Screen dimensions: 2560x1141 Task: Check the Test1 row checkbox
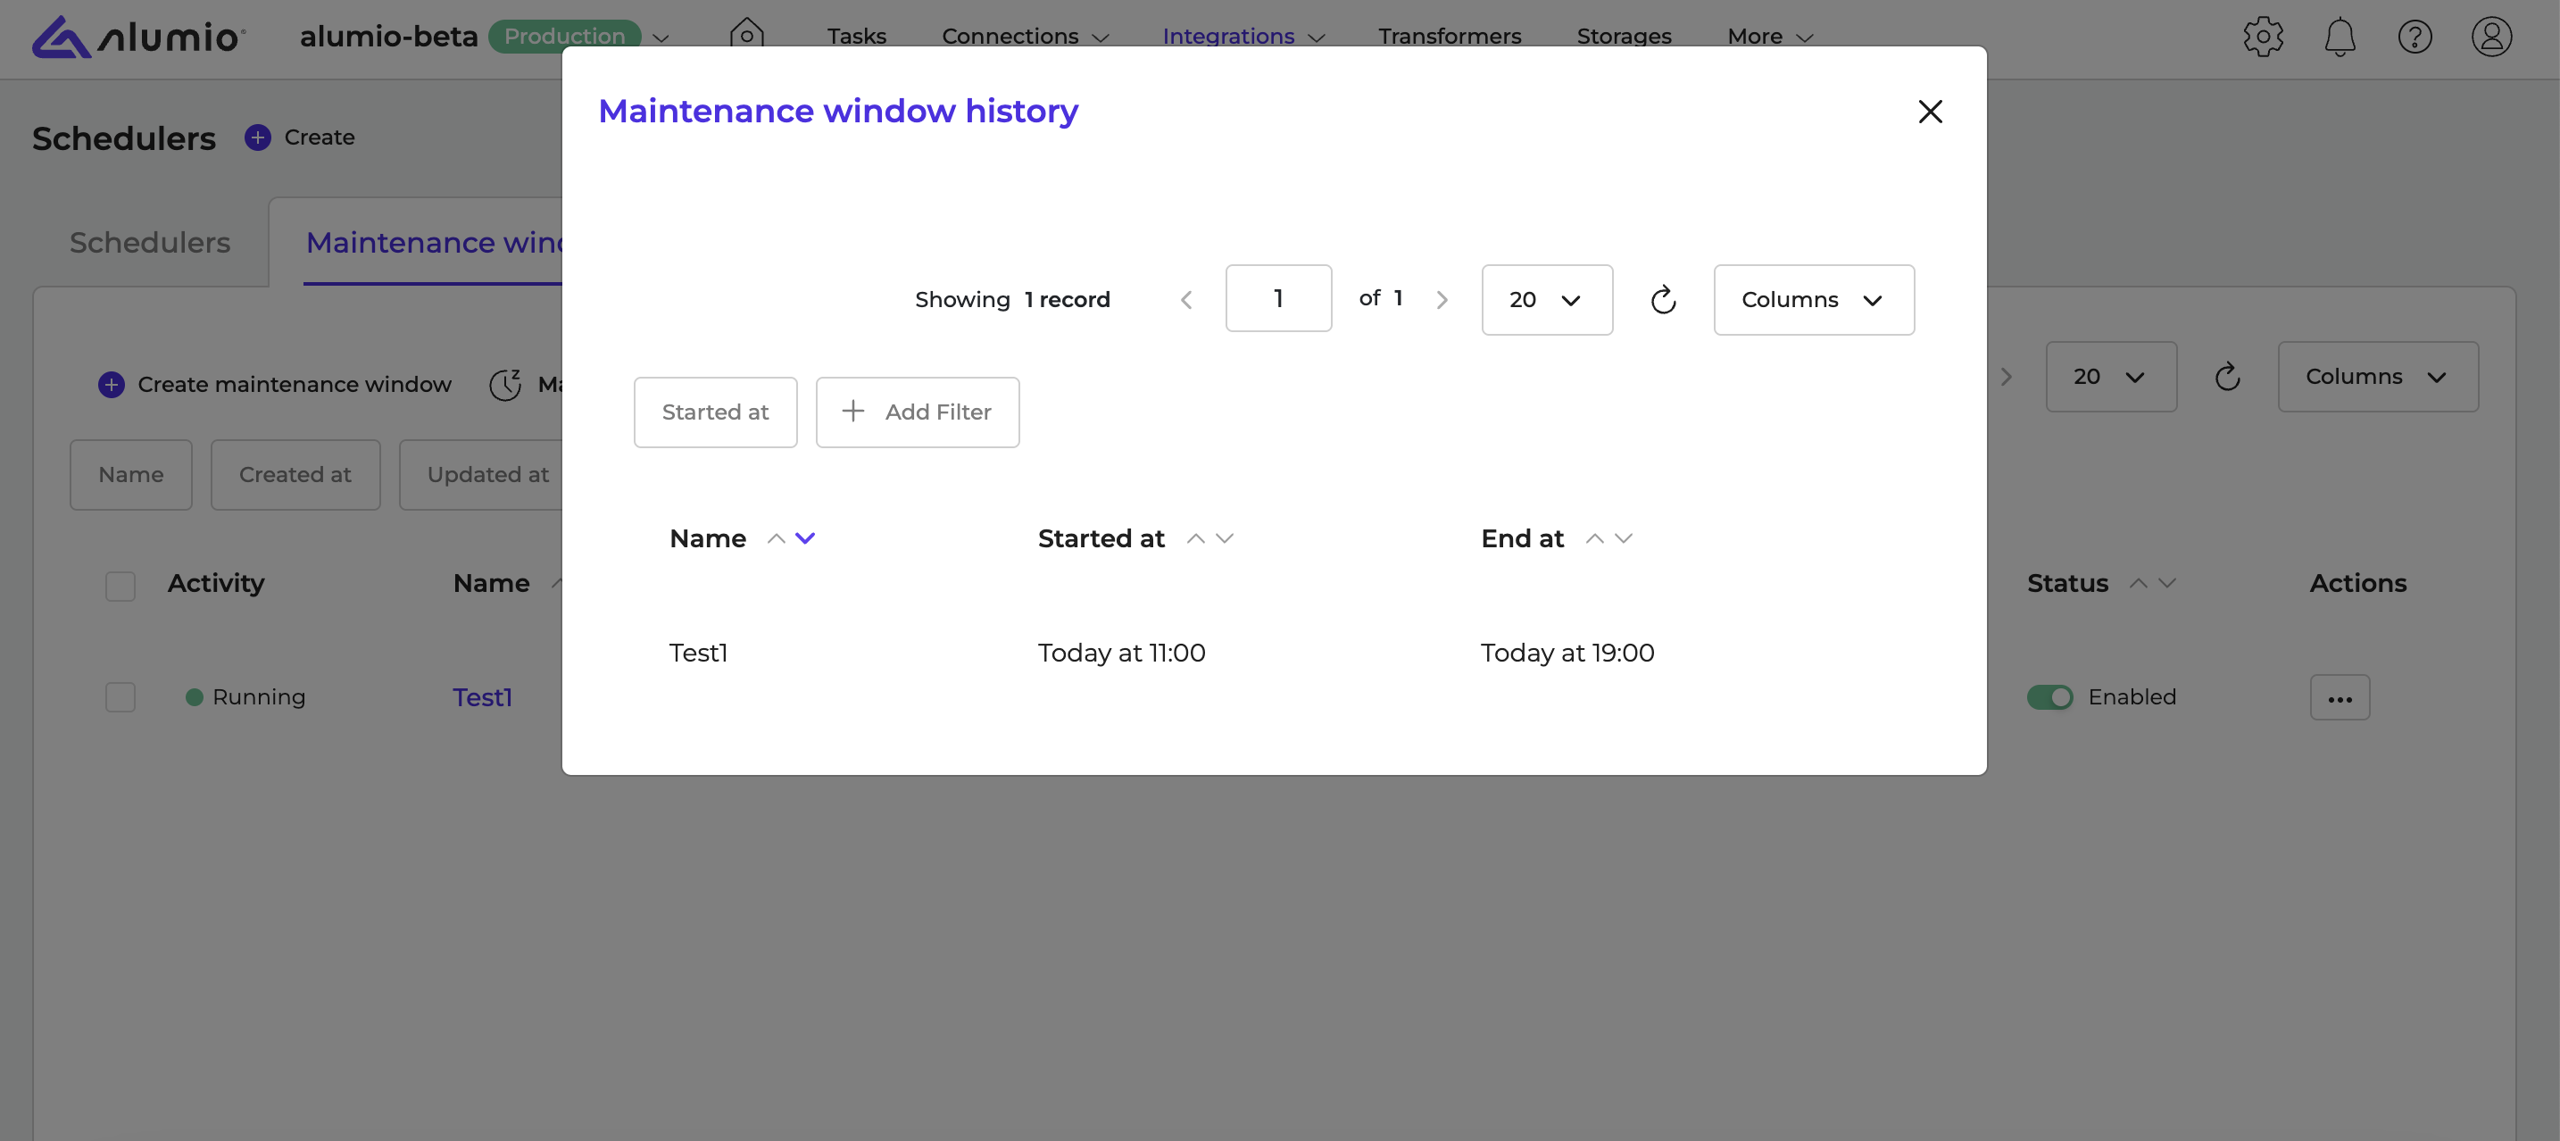click(x=120, y=697)
